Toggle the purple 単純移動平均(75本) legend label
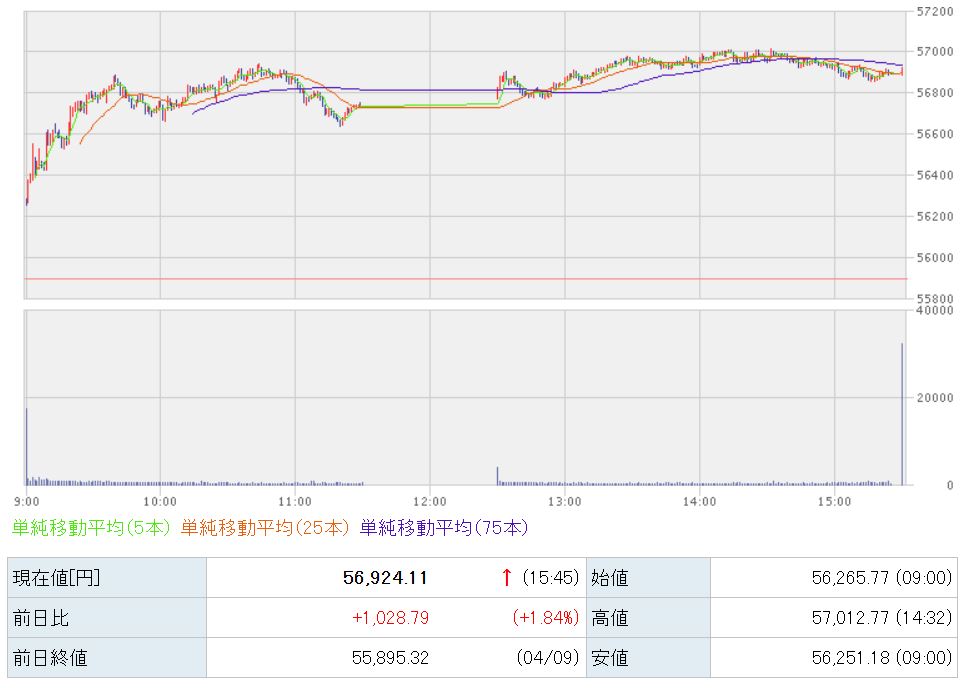The image size is (965, 688). tap(444, 527)
